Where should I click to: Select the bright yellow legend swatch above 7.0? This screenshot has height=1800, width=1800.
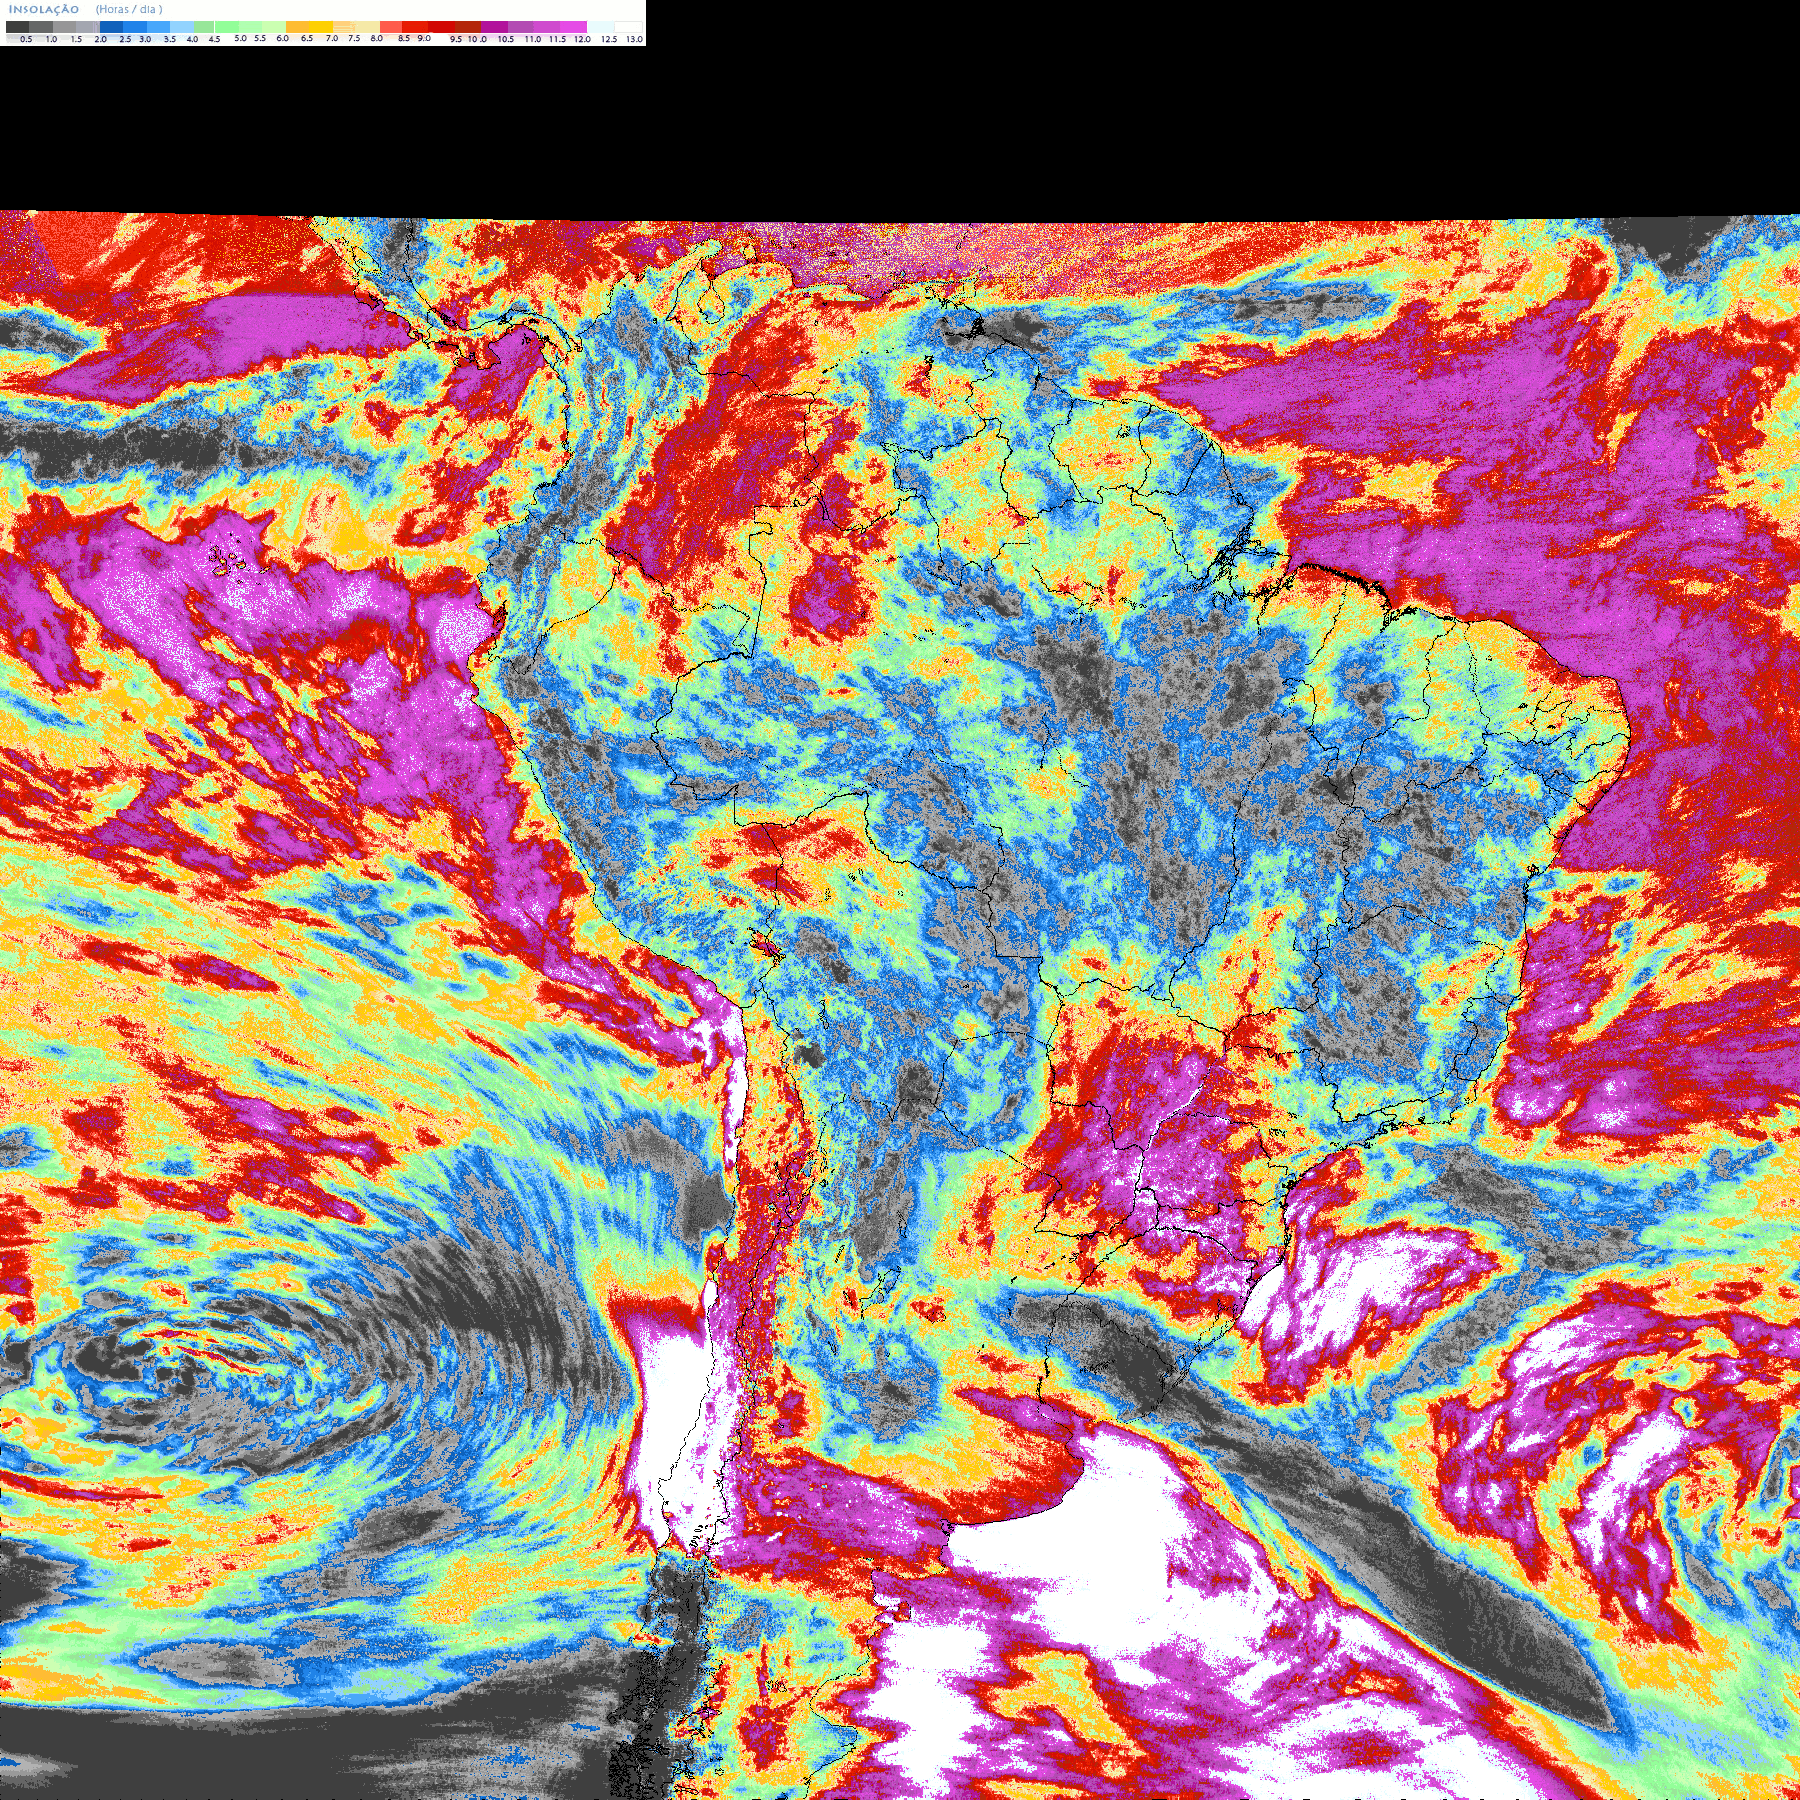pos(321,27)
